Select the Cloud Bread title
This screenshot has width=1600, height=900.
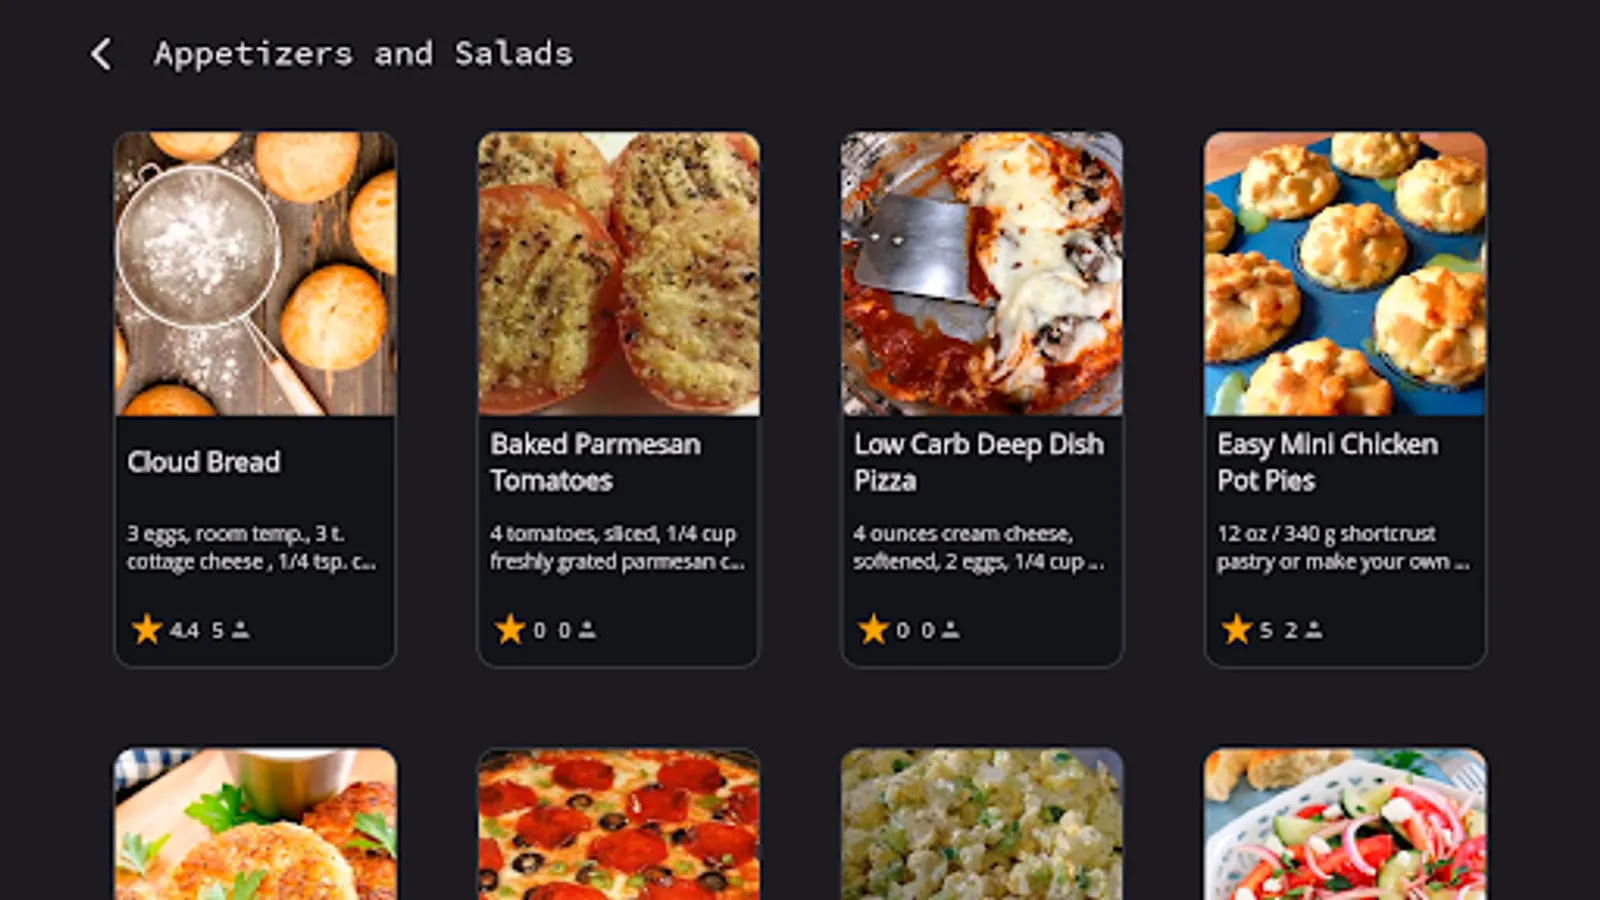coord(204,462)
